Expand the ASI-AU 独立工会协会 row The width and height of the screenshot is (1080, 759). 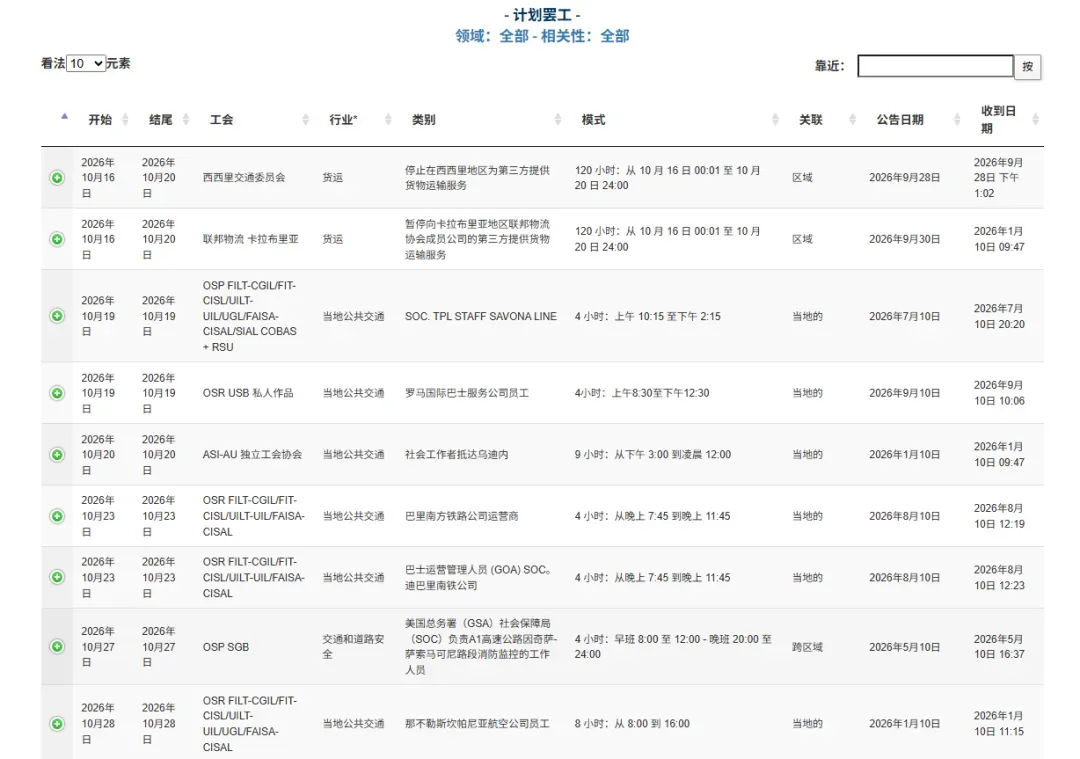click(57, 455)
